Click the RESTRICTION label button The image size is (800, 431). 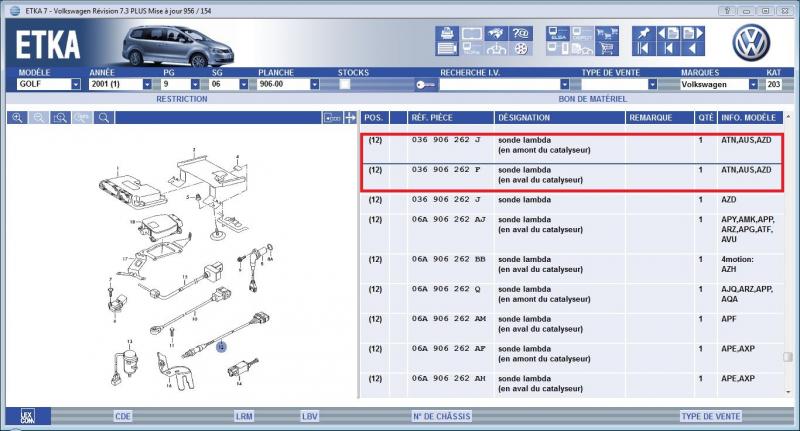[x=182, y=99]
